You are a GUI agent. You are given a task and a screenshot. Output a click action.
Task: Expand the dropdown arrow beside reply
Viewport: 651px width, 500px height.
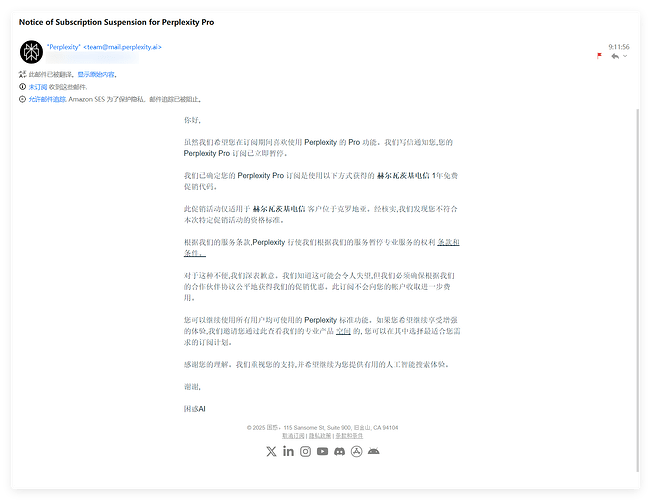click(x=625, y=56)
